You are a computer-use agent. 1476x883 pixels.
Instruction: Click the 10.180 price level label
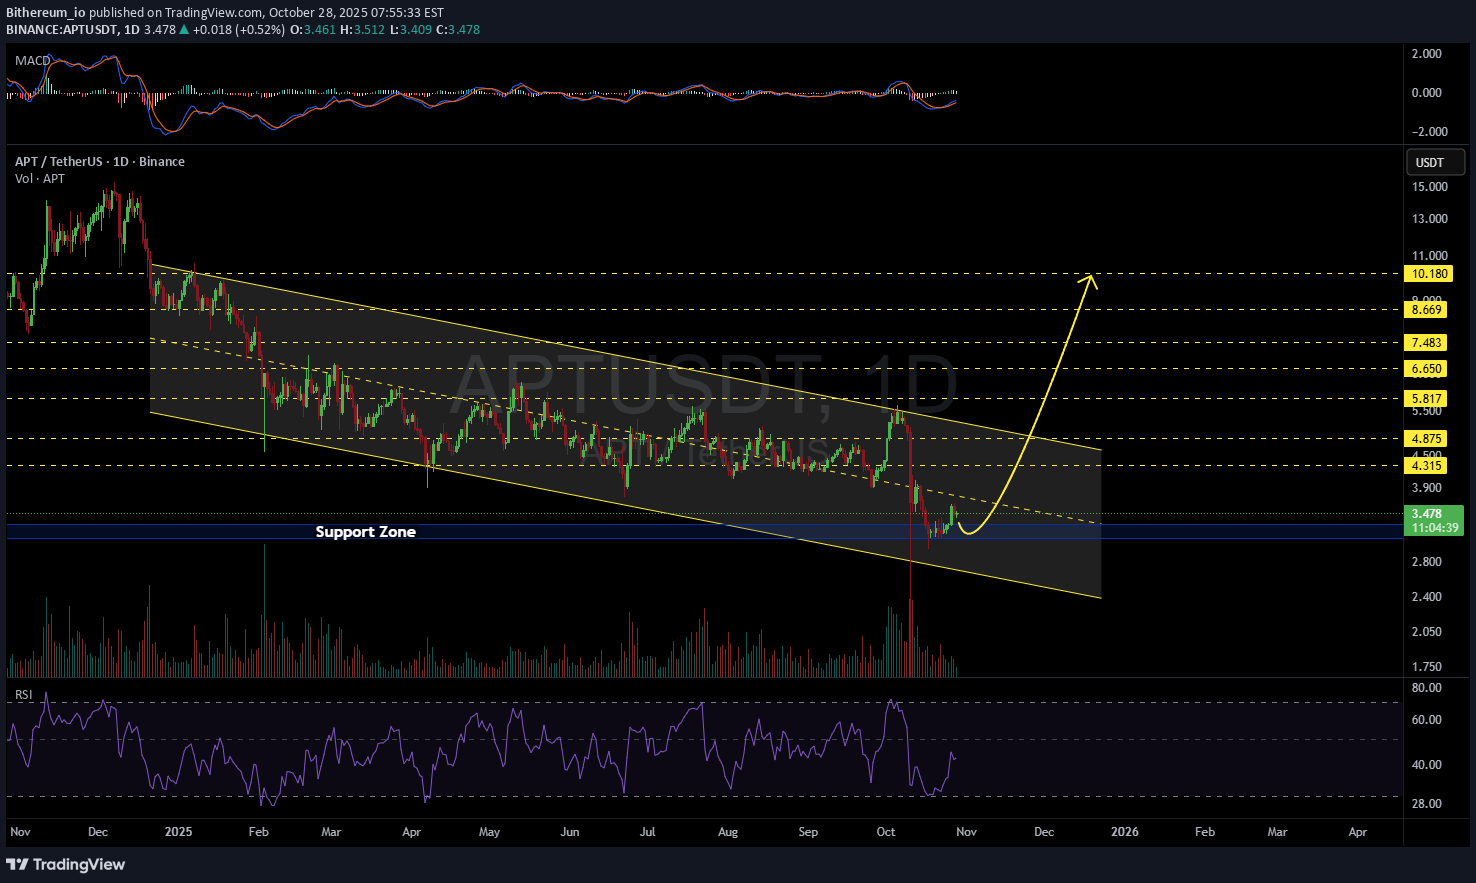[x=1428, y=274]
